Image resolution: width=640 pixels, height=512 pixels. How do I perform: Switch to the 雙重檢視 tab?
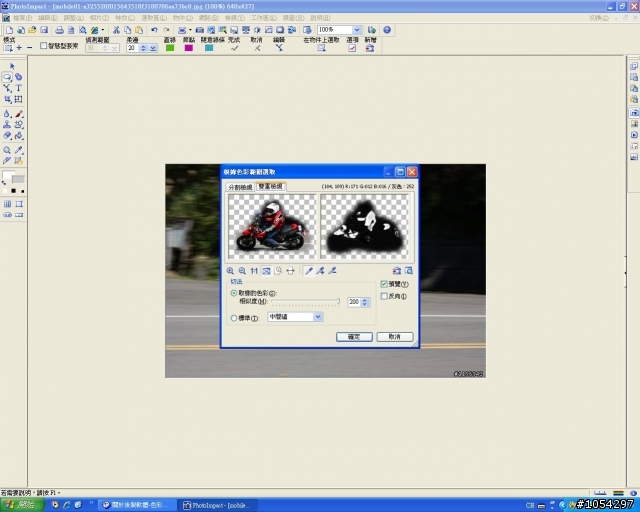(270, 186)
